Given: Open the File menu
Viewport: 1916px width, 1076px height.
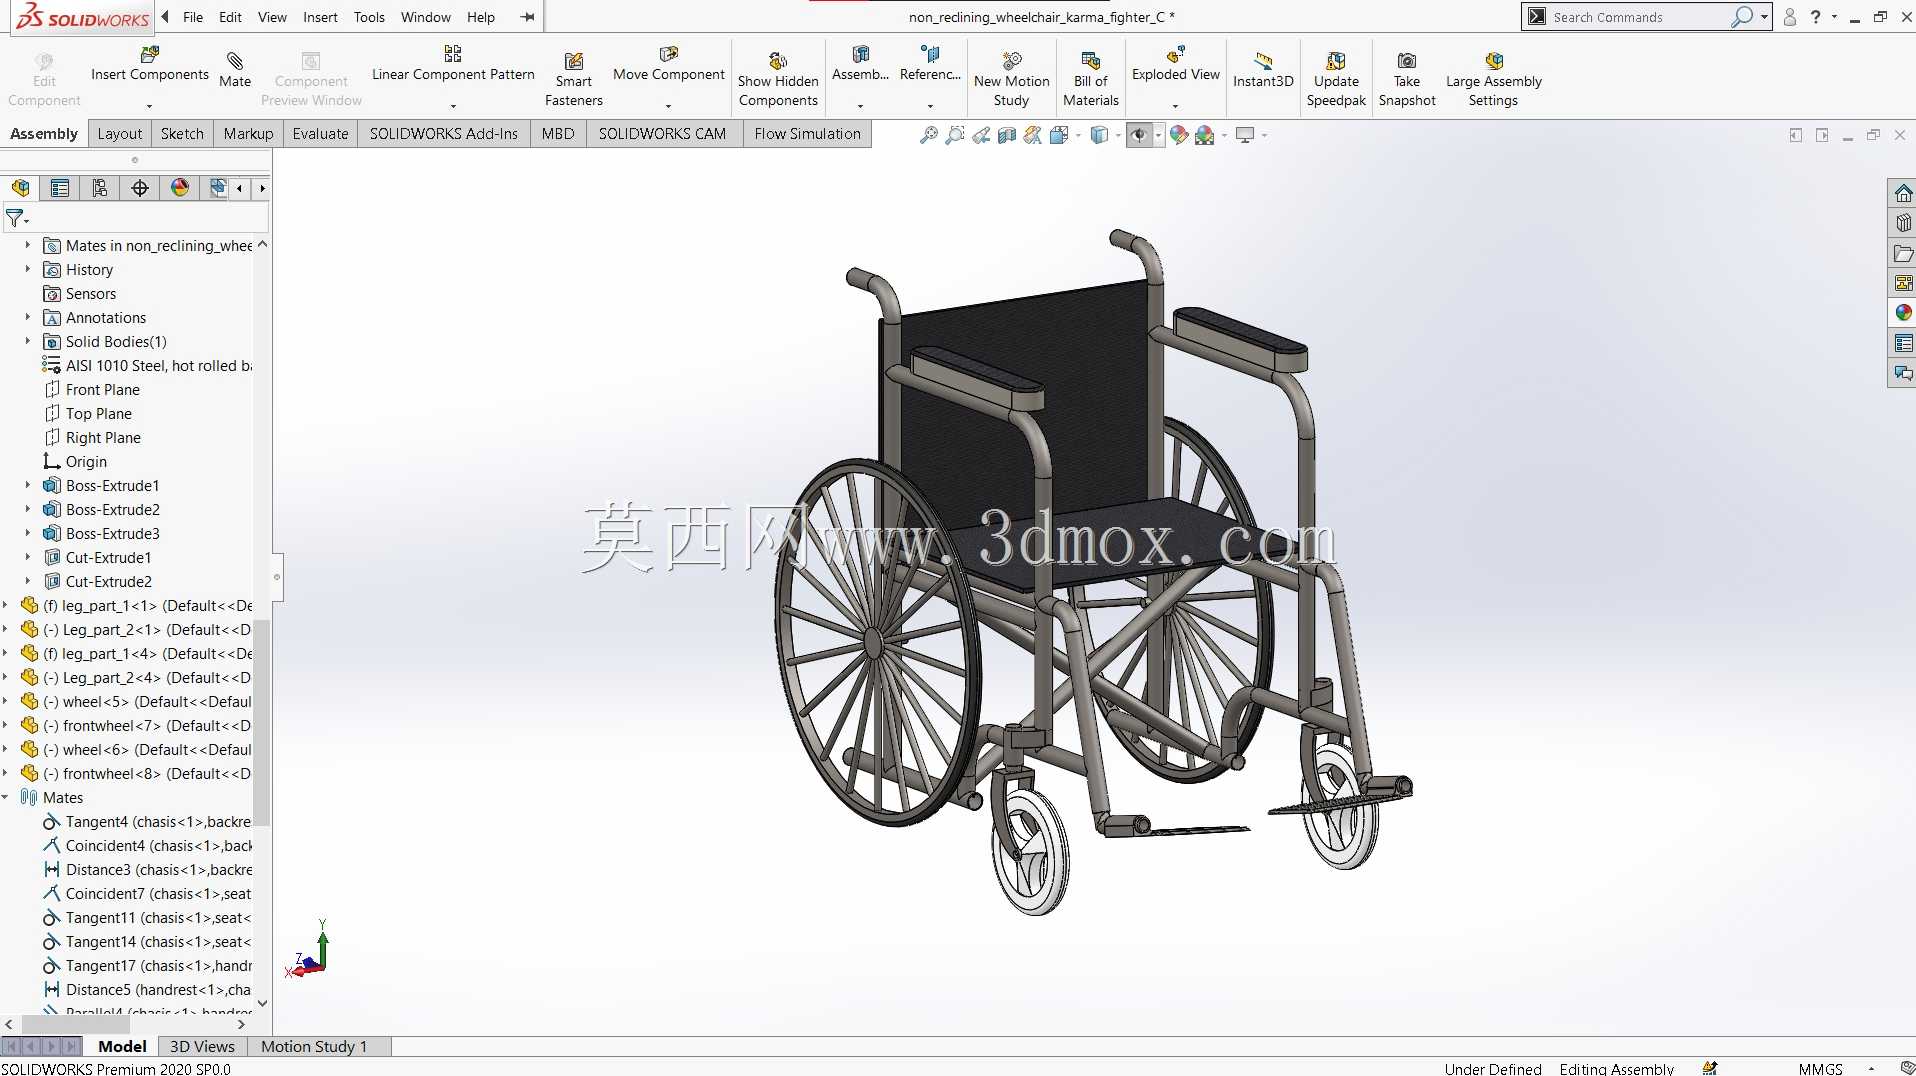Looking at the screenshot, I should tap(193, 17).
